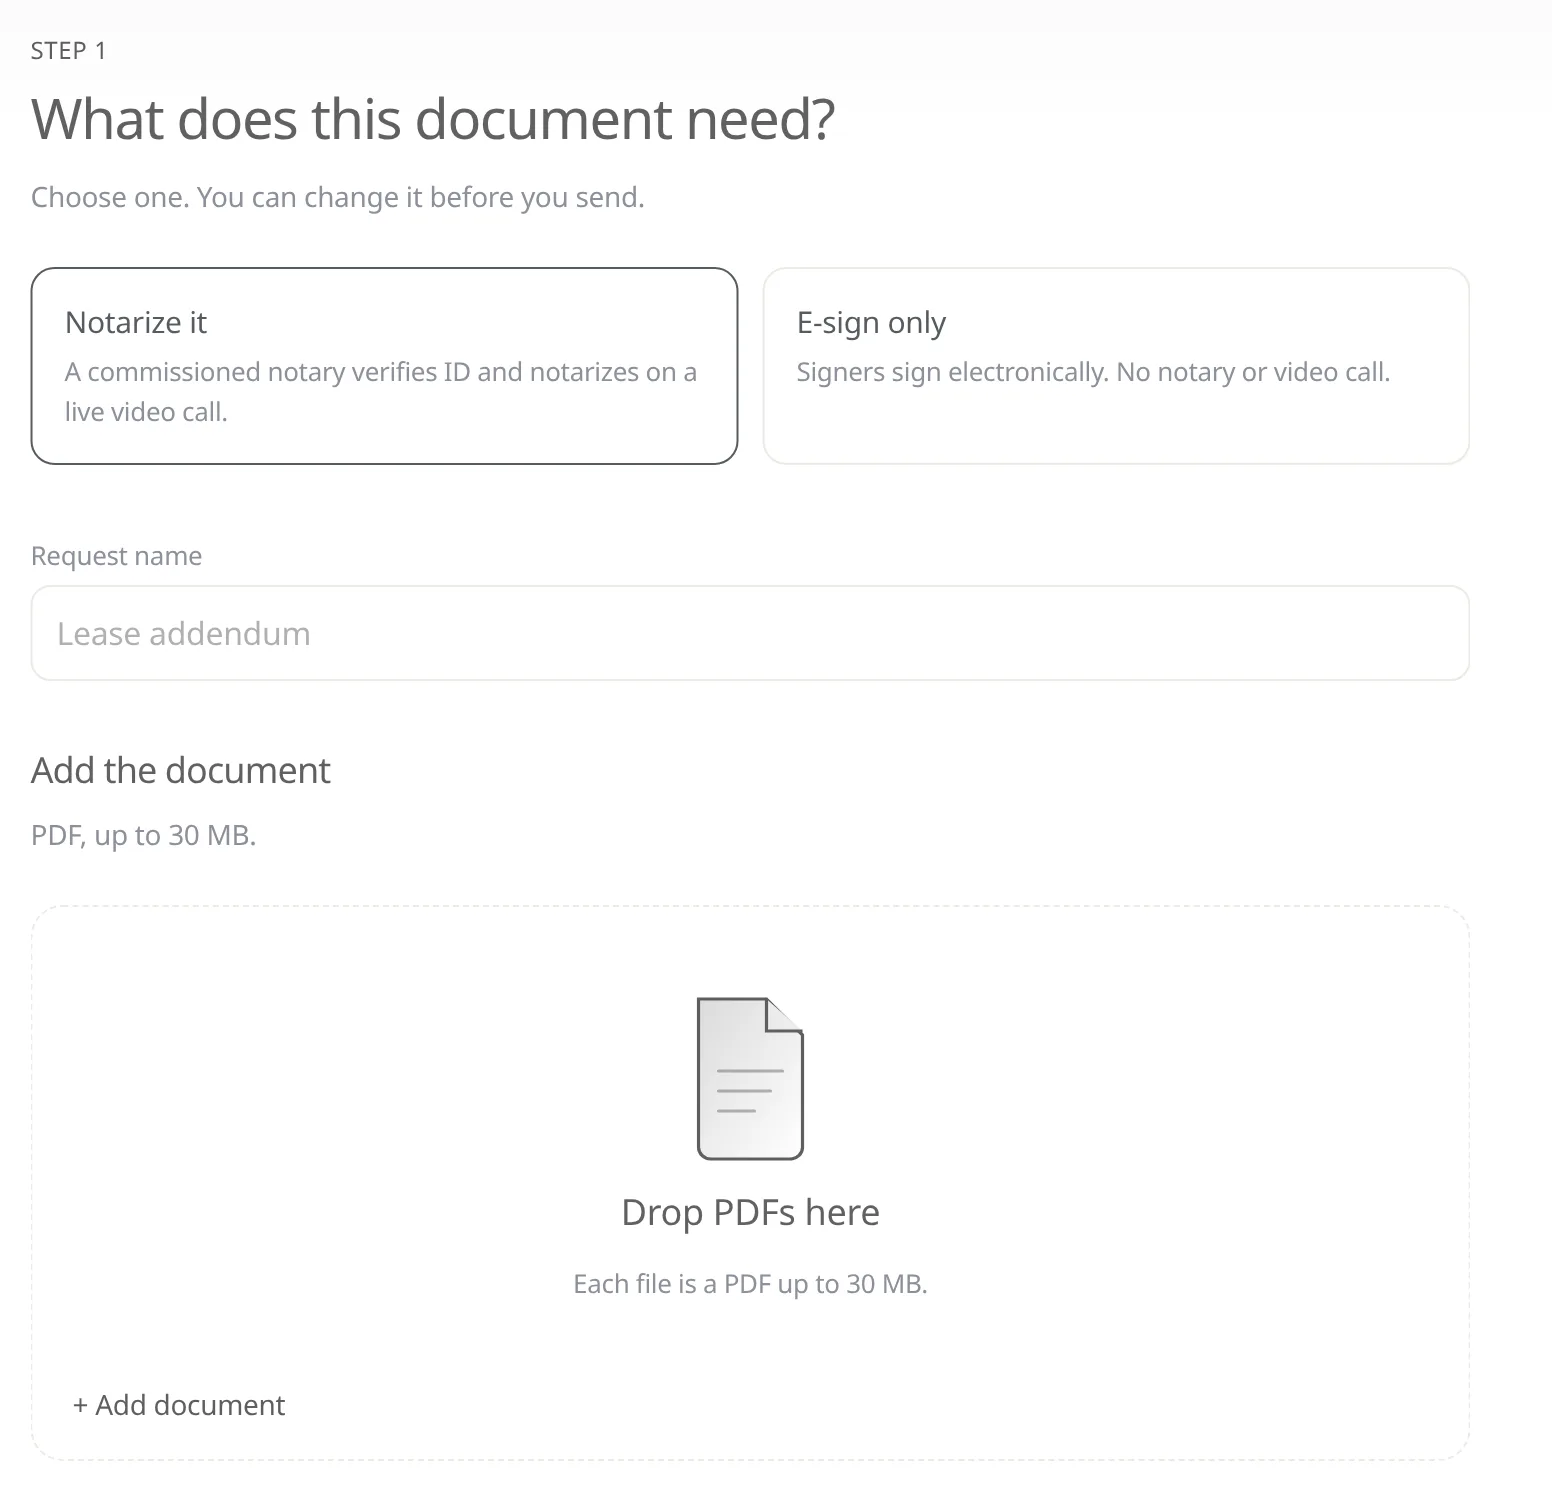Click the 'Signers sign electronically' description
Viewport: 1552px width, 1508px height.
coord(1093,373)
